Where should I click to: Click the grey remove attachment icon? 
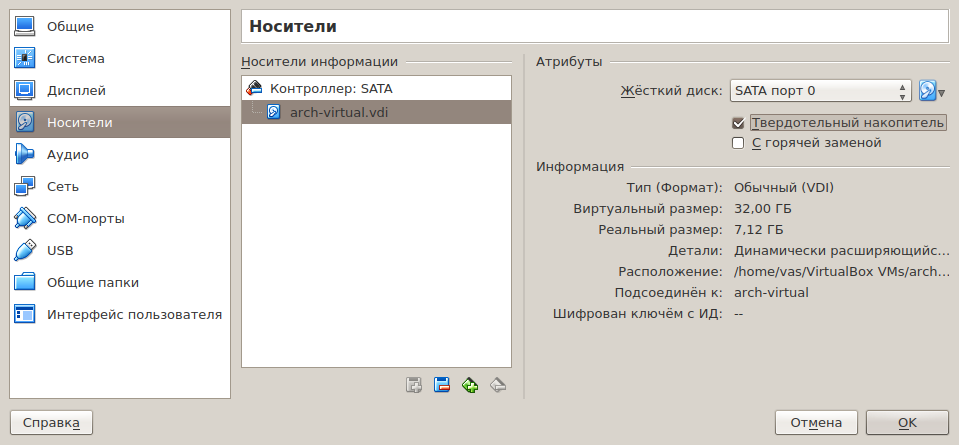tap(498, 385)
